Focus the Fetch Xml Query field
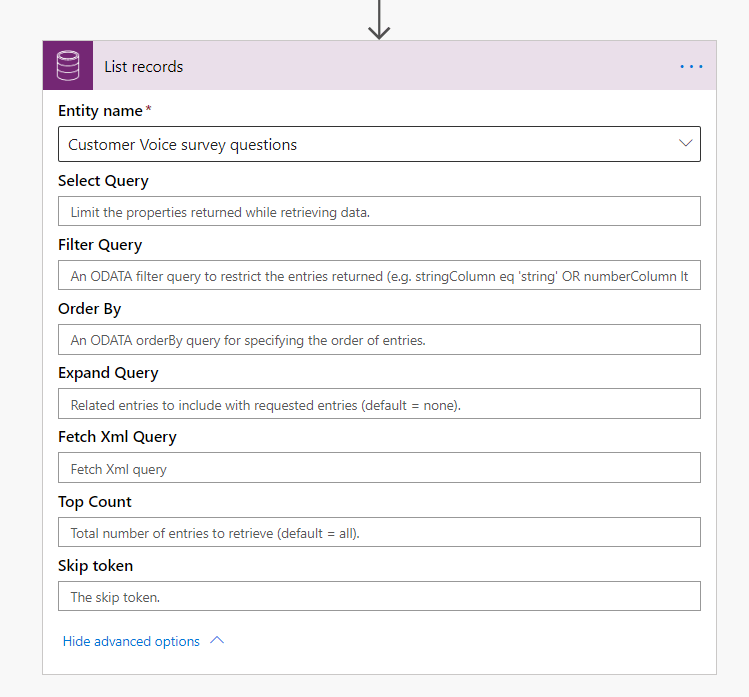Viewport: 749px width, 697px height. point(379,468)
